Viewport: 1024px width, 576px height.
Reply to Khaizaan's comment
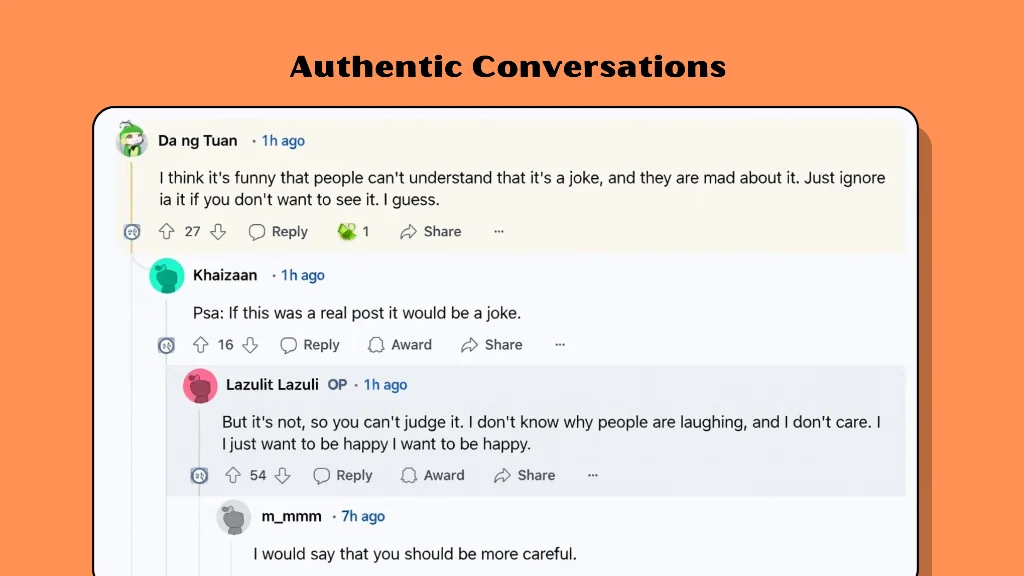pos(310,344)
